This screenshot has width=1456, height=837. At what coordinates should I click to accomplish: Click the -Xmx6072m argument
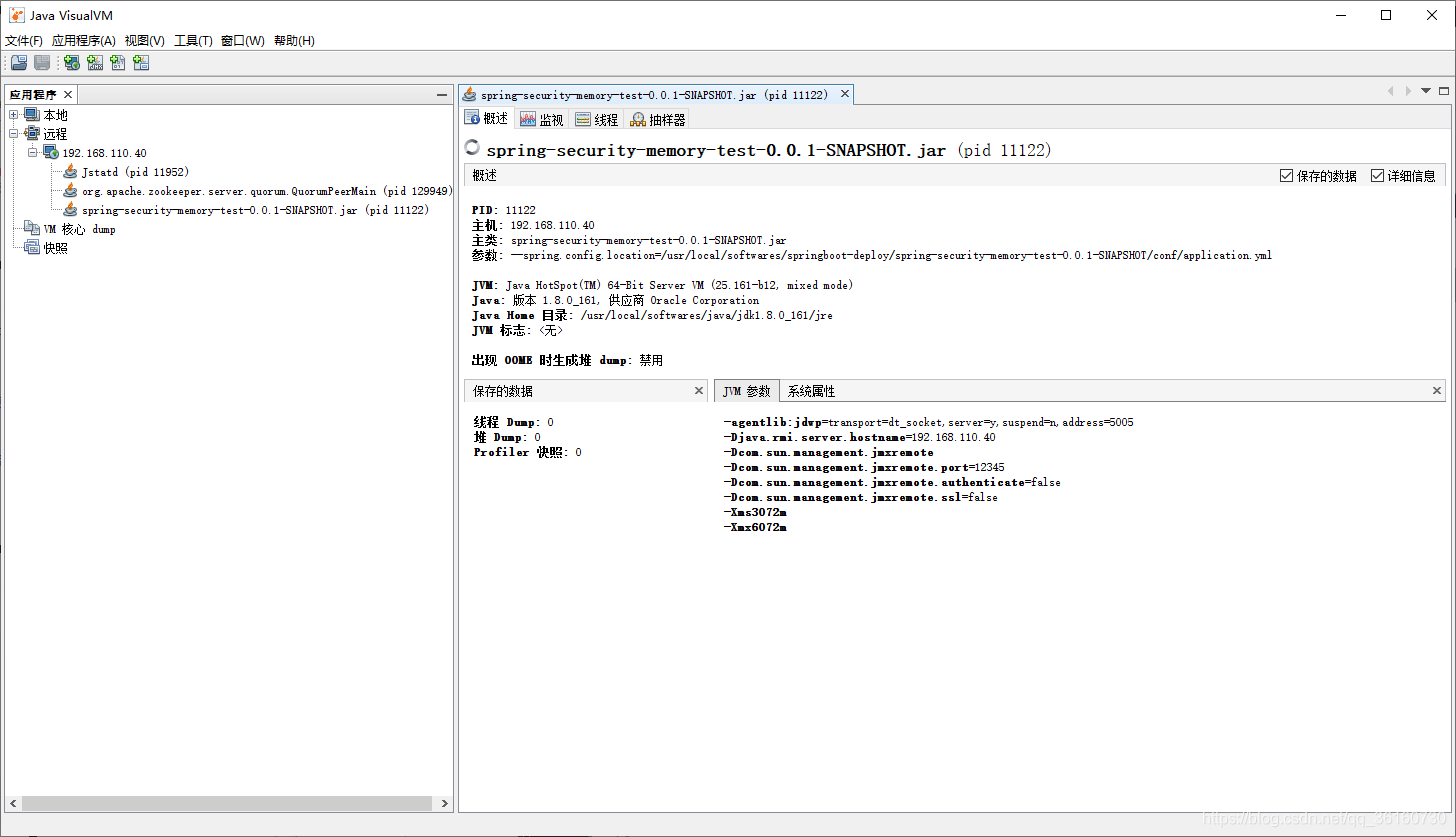point(754,527)
